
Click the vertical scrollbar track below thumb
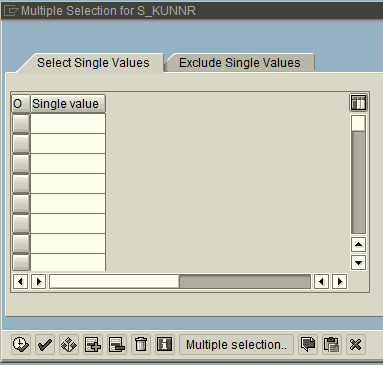click(x=358, y=182)
